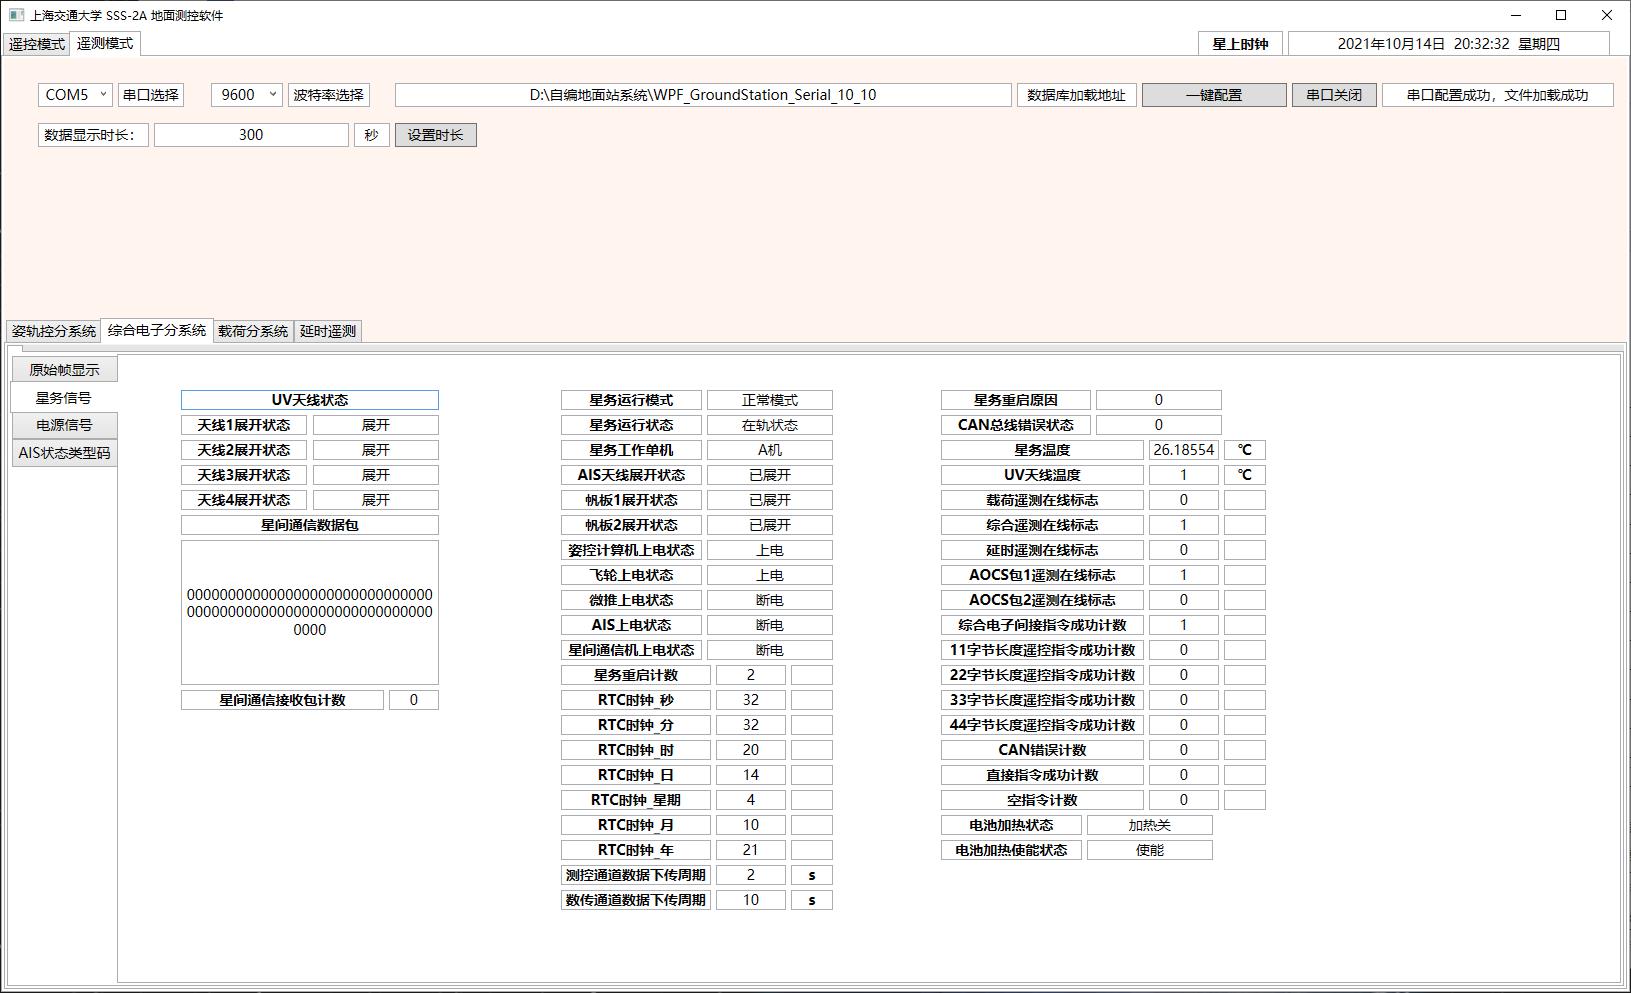This screenshot has width=1631, height=993.
Task: Click the 星上时钟 date-time display
Action: [x=1448, y=44]
